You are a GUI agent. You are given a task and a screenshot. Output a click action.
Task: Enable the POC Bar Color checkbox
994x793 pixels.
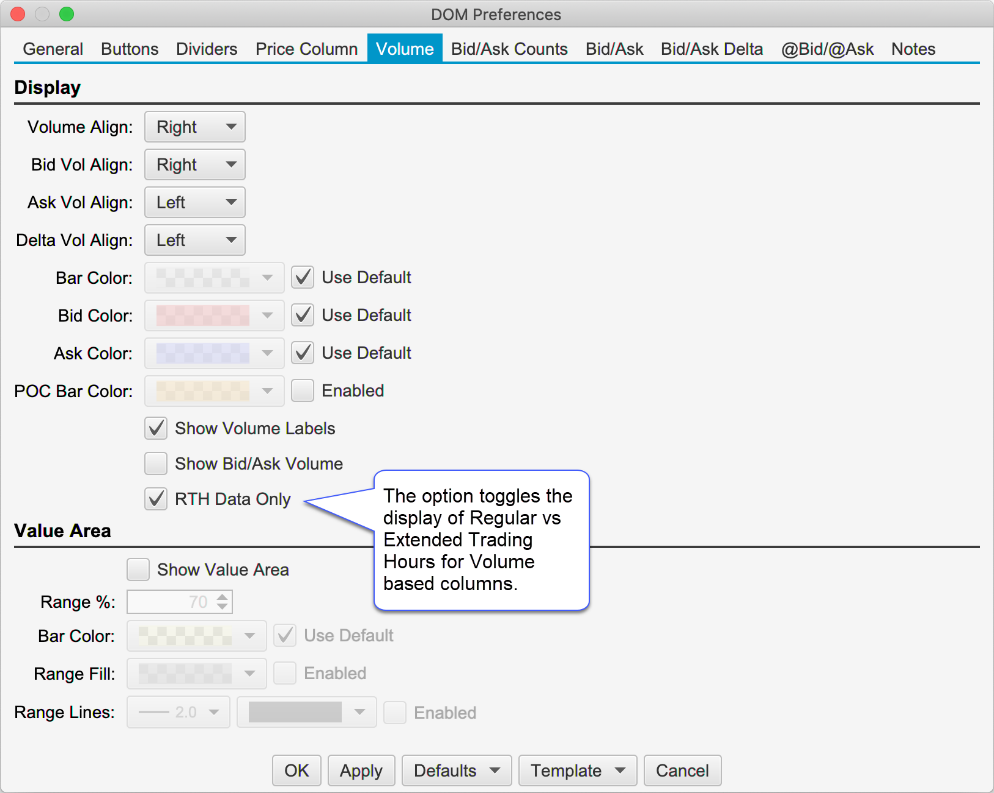[x=303, y=391]
